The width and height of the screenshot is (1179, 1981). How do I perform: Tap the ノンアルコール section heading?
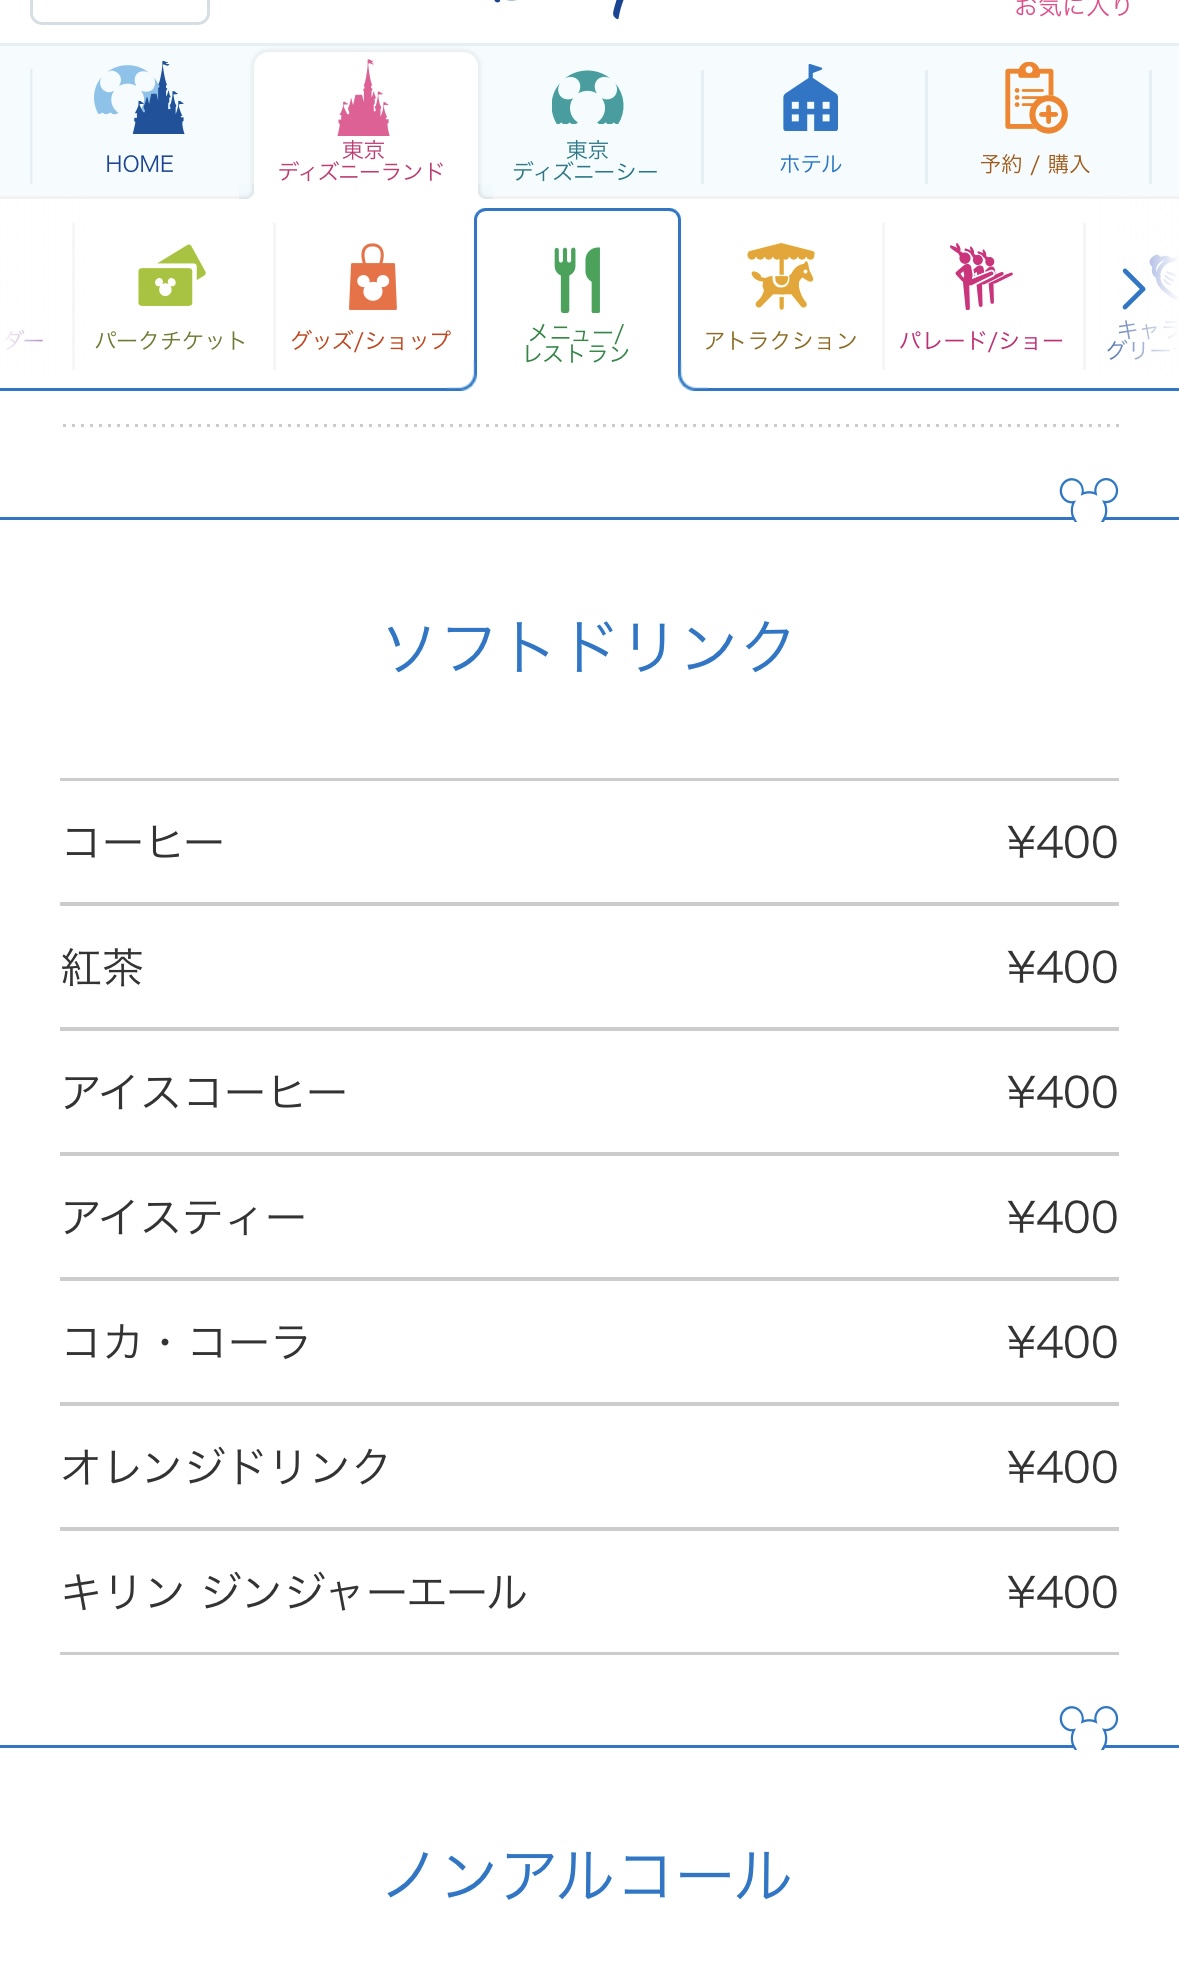(x=589, y=1875)
